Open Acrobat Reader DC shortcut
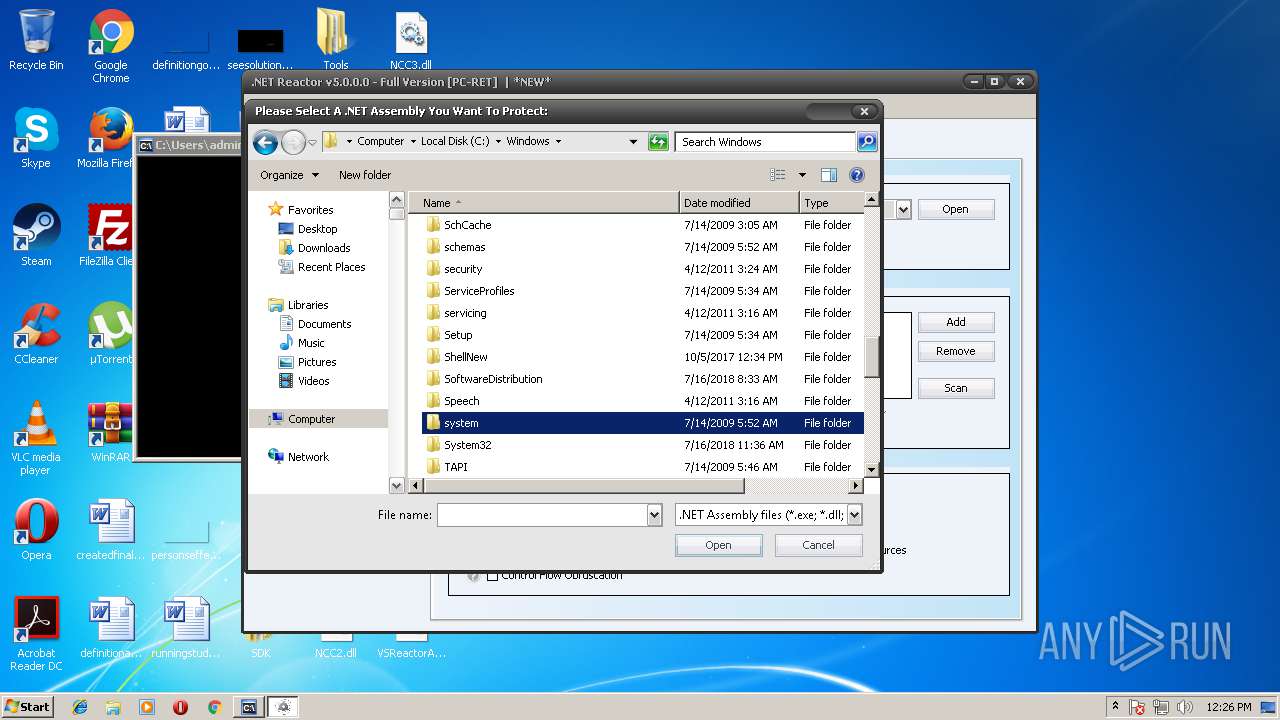This screenshot has width=1280, height=720. (x=36, y=634)
